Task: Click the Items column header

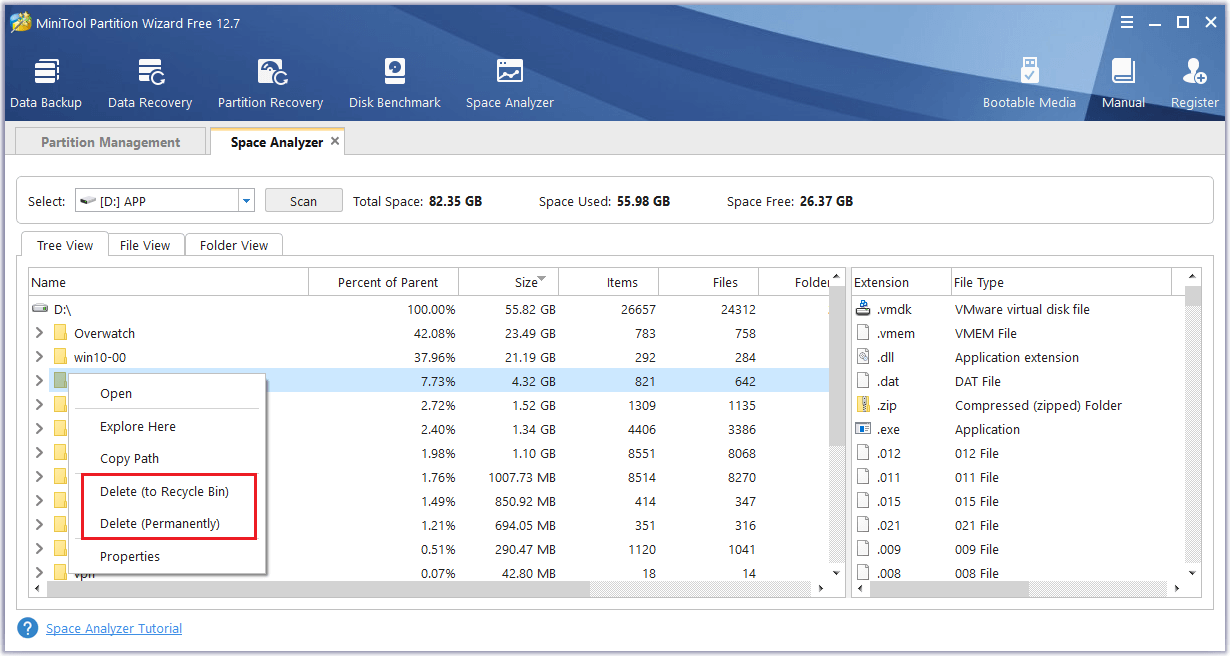Action: click(608, 282)
